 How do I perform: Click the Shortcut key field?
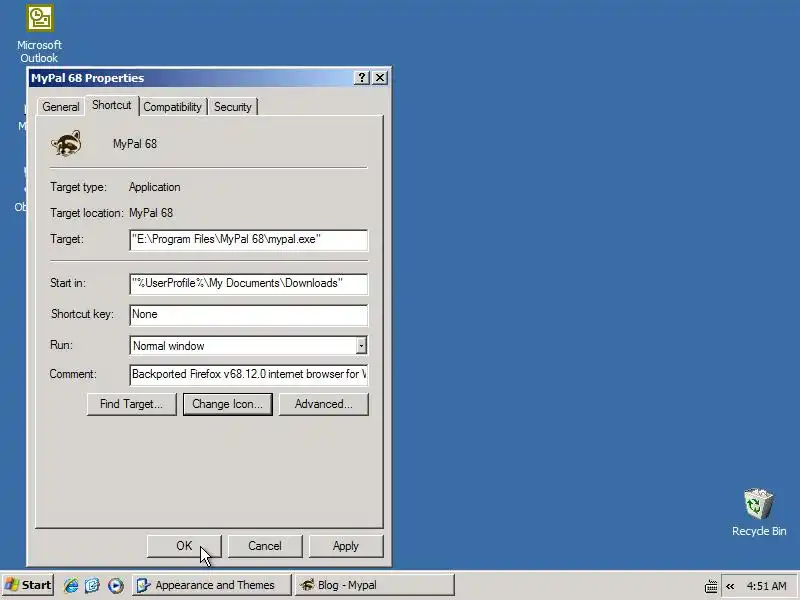(248, 315)
